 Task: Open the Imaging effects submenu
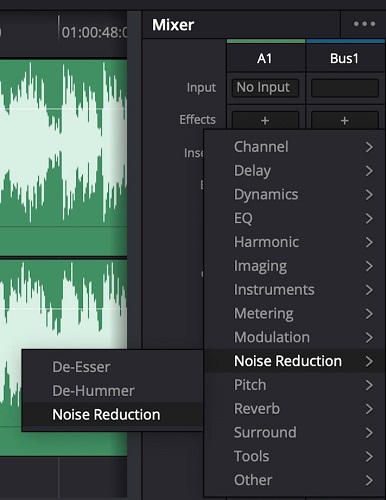tap(294, 266)
